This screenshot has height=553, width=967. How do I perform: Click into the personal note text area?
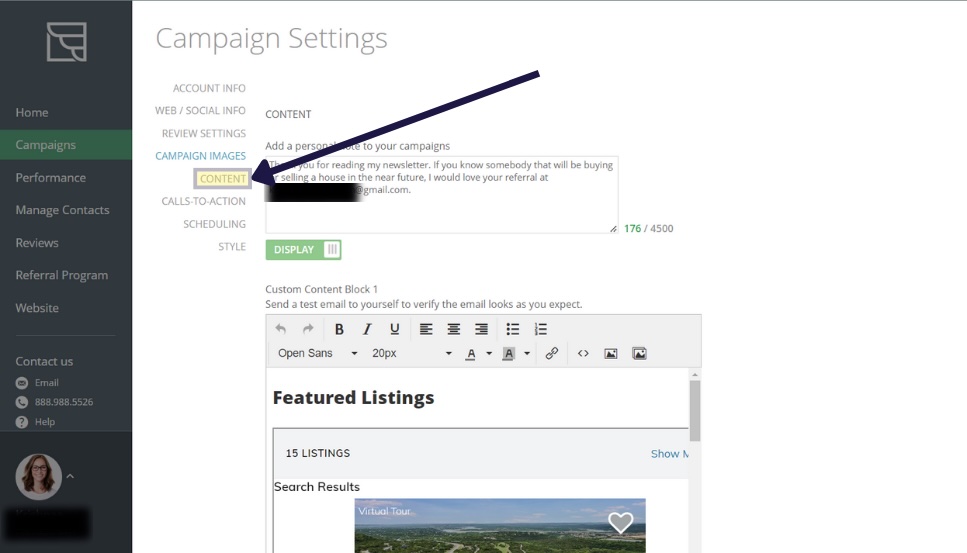point(442,195)
